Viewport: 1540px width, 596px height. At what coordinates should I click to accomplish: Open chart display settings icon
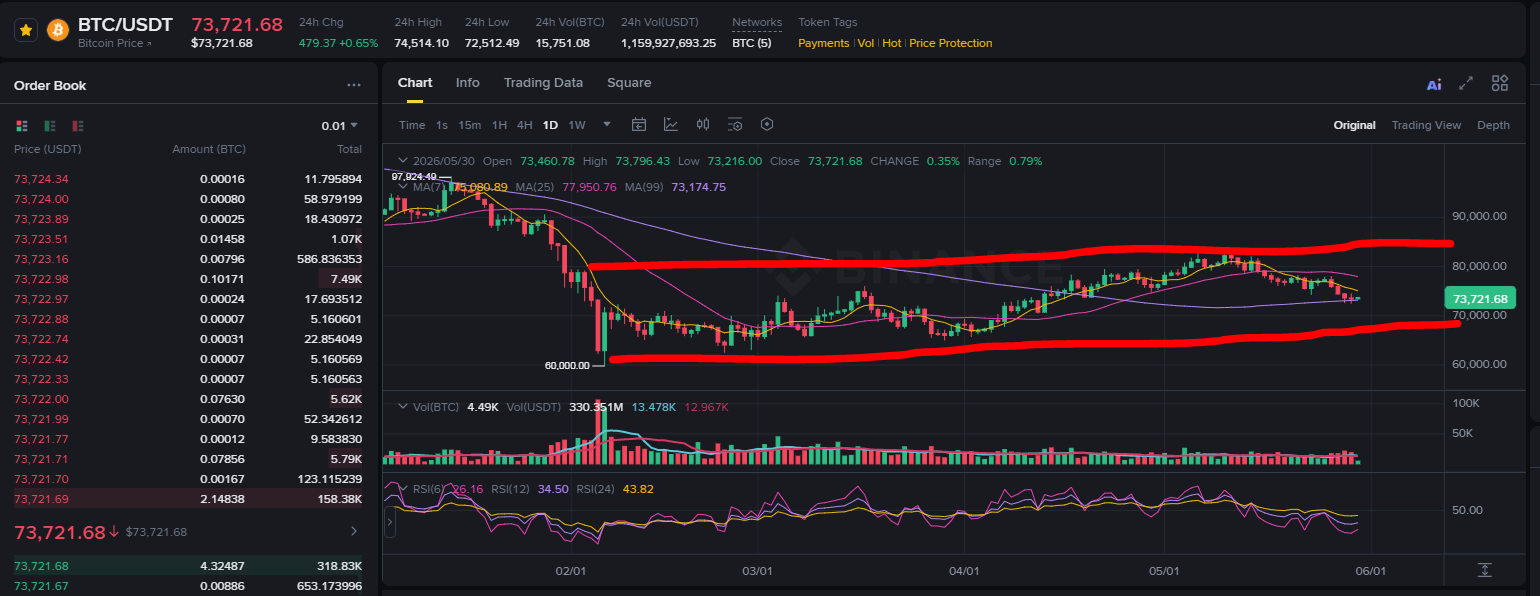click(735, 125)
